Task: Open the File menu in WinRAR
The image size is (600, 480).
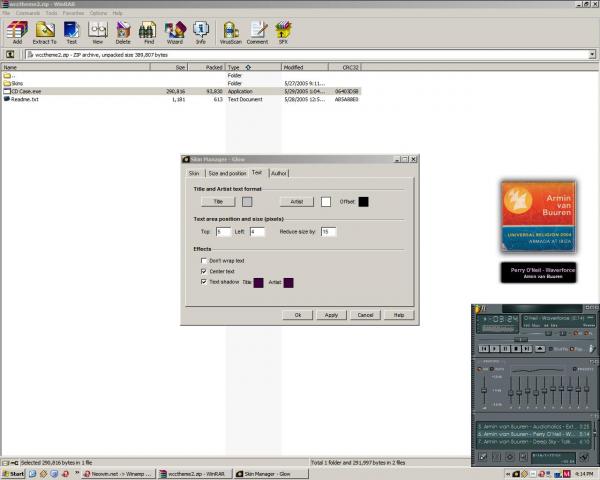Action: [x=7, y=13]
